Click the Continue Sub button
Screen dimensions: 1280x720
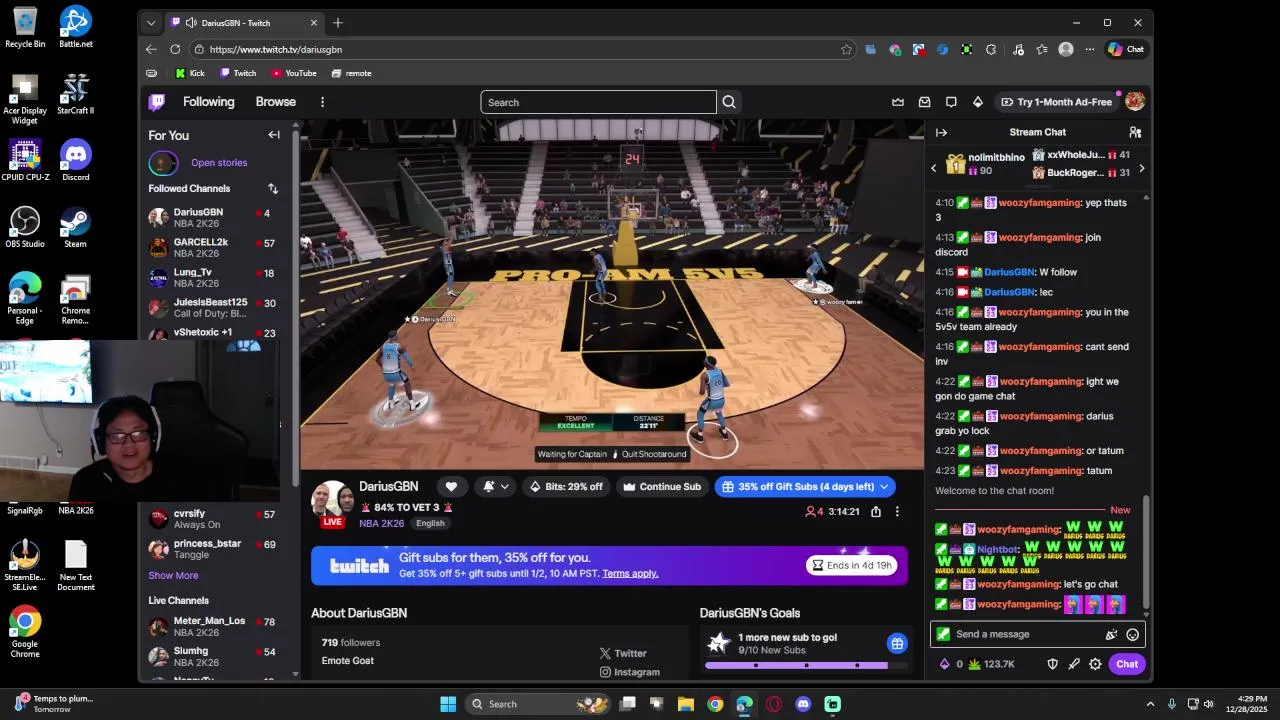click(x=662, y=487)
